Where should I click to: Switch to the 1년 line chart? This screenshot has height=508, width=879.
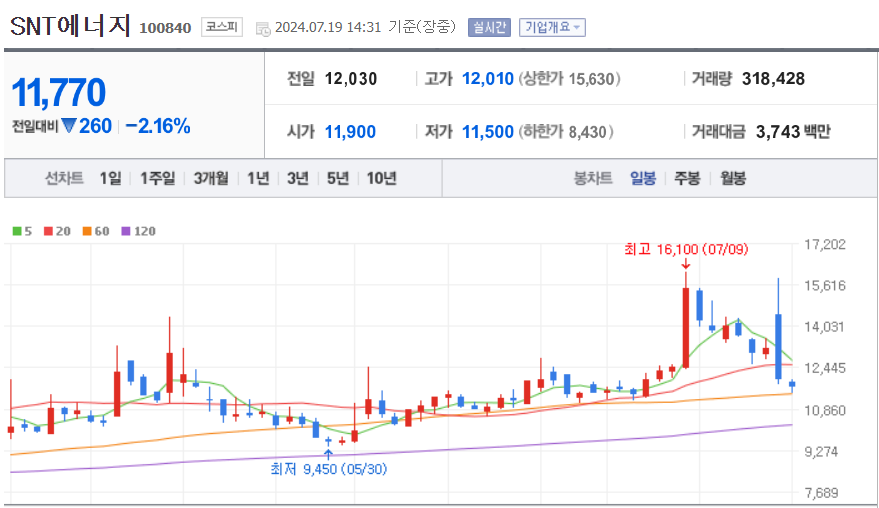click(x=258, y=178)
